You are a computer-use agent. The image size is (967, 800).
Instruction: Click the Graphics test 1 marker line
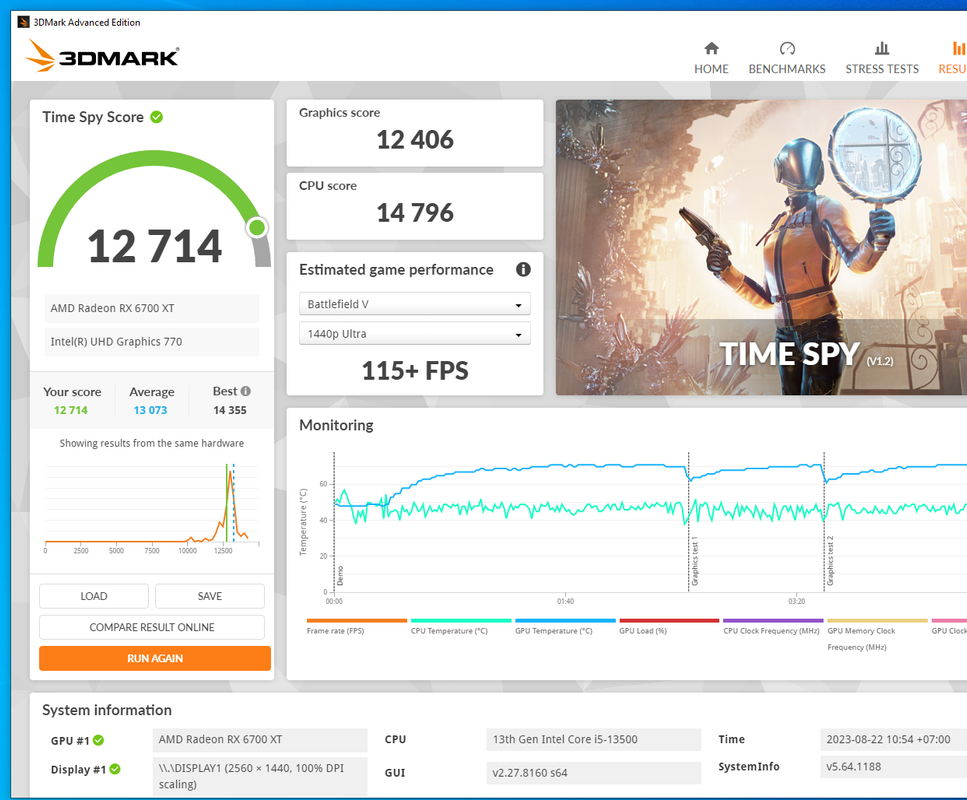(689, 522)
